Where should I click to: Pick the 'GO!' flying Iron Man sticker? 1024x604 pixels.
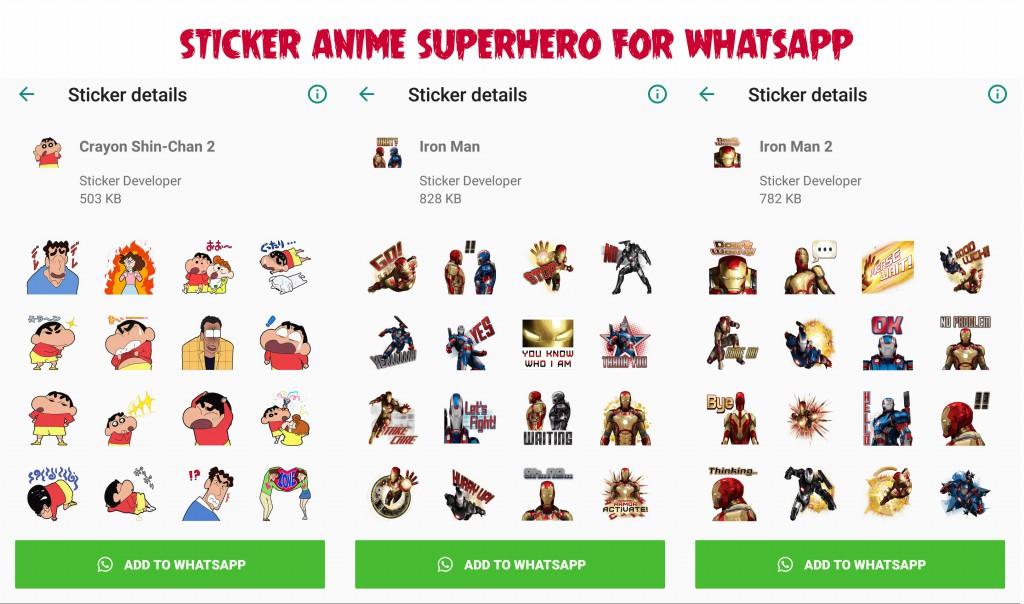point(392,268)
